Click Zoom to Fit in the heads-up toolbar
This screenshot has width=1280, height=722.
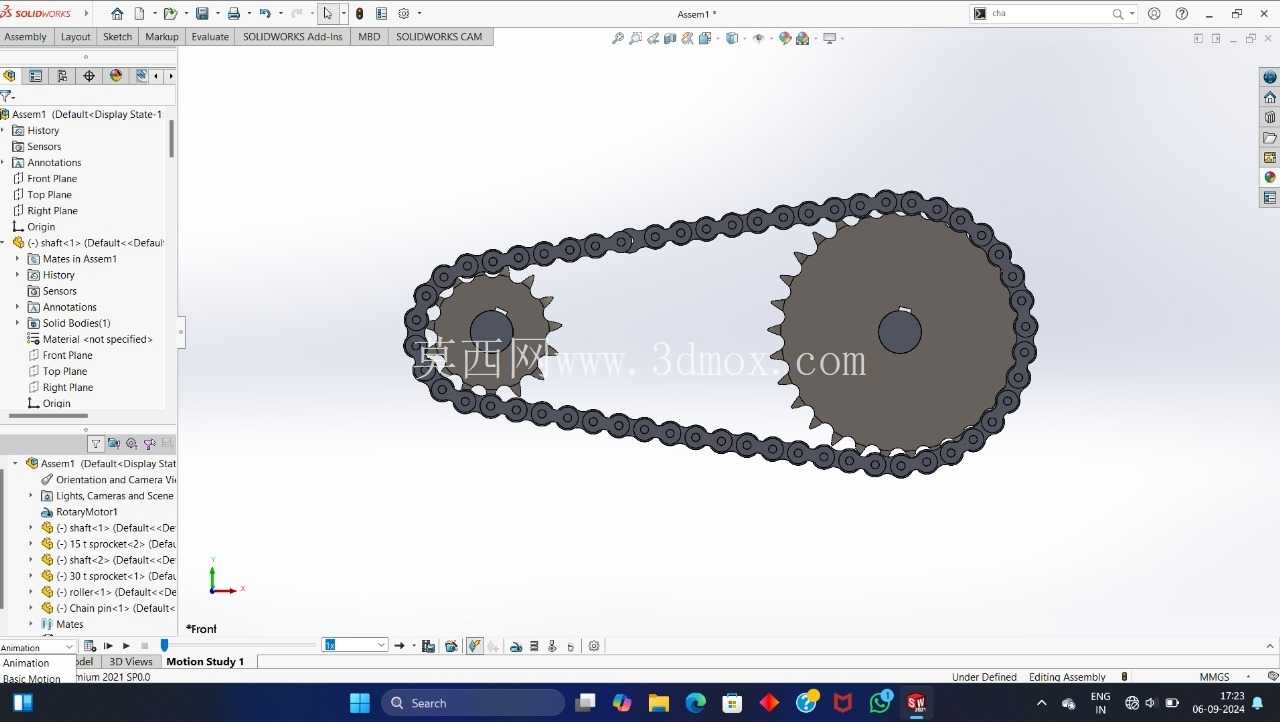[x=618, y=39]
